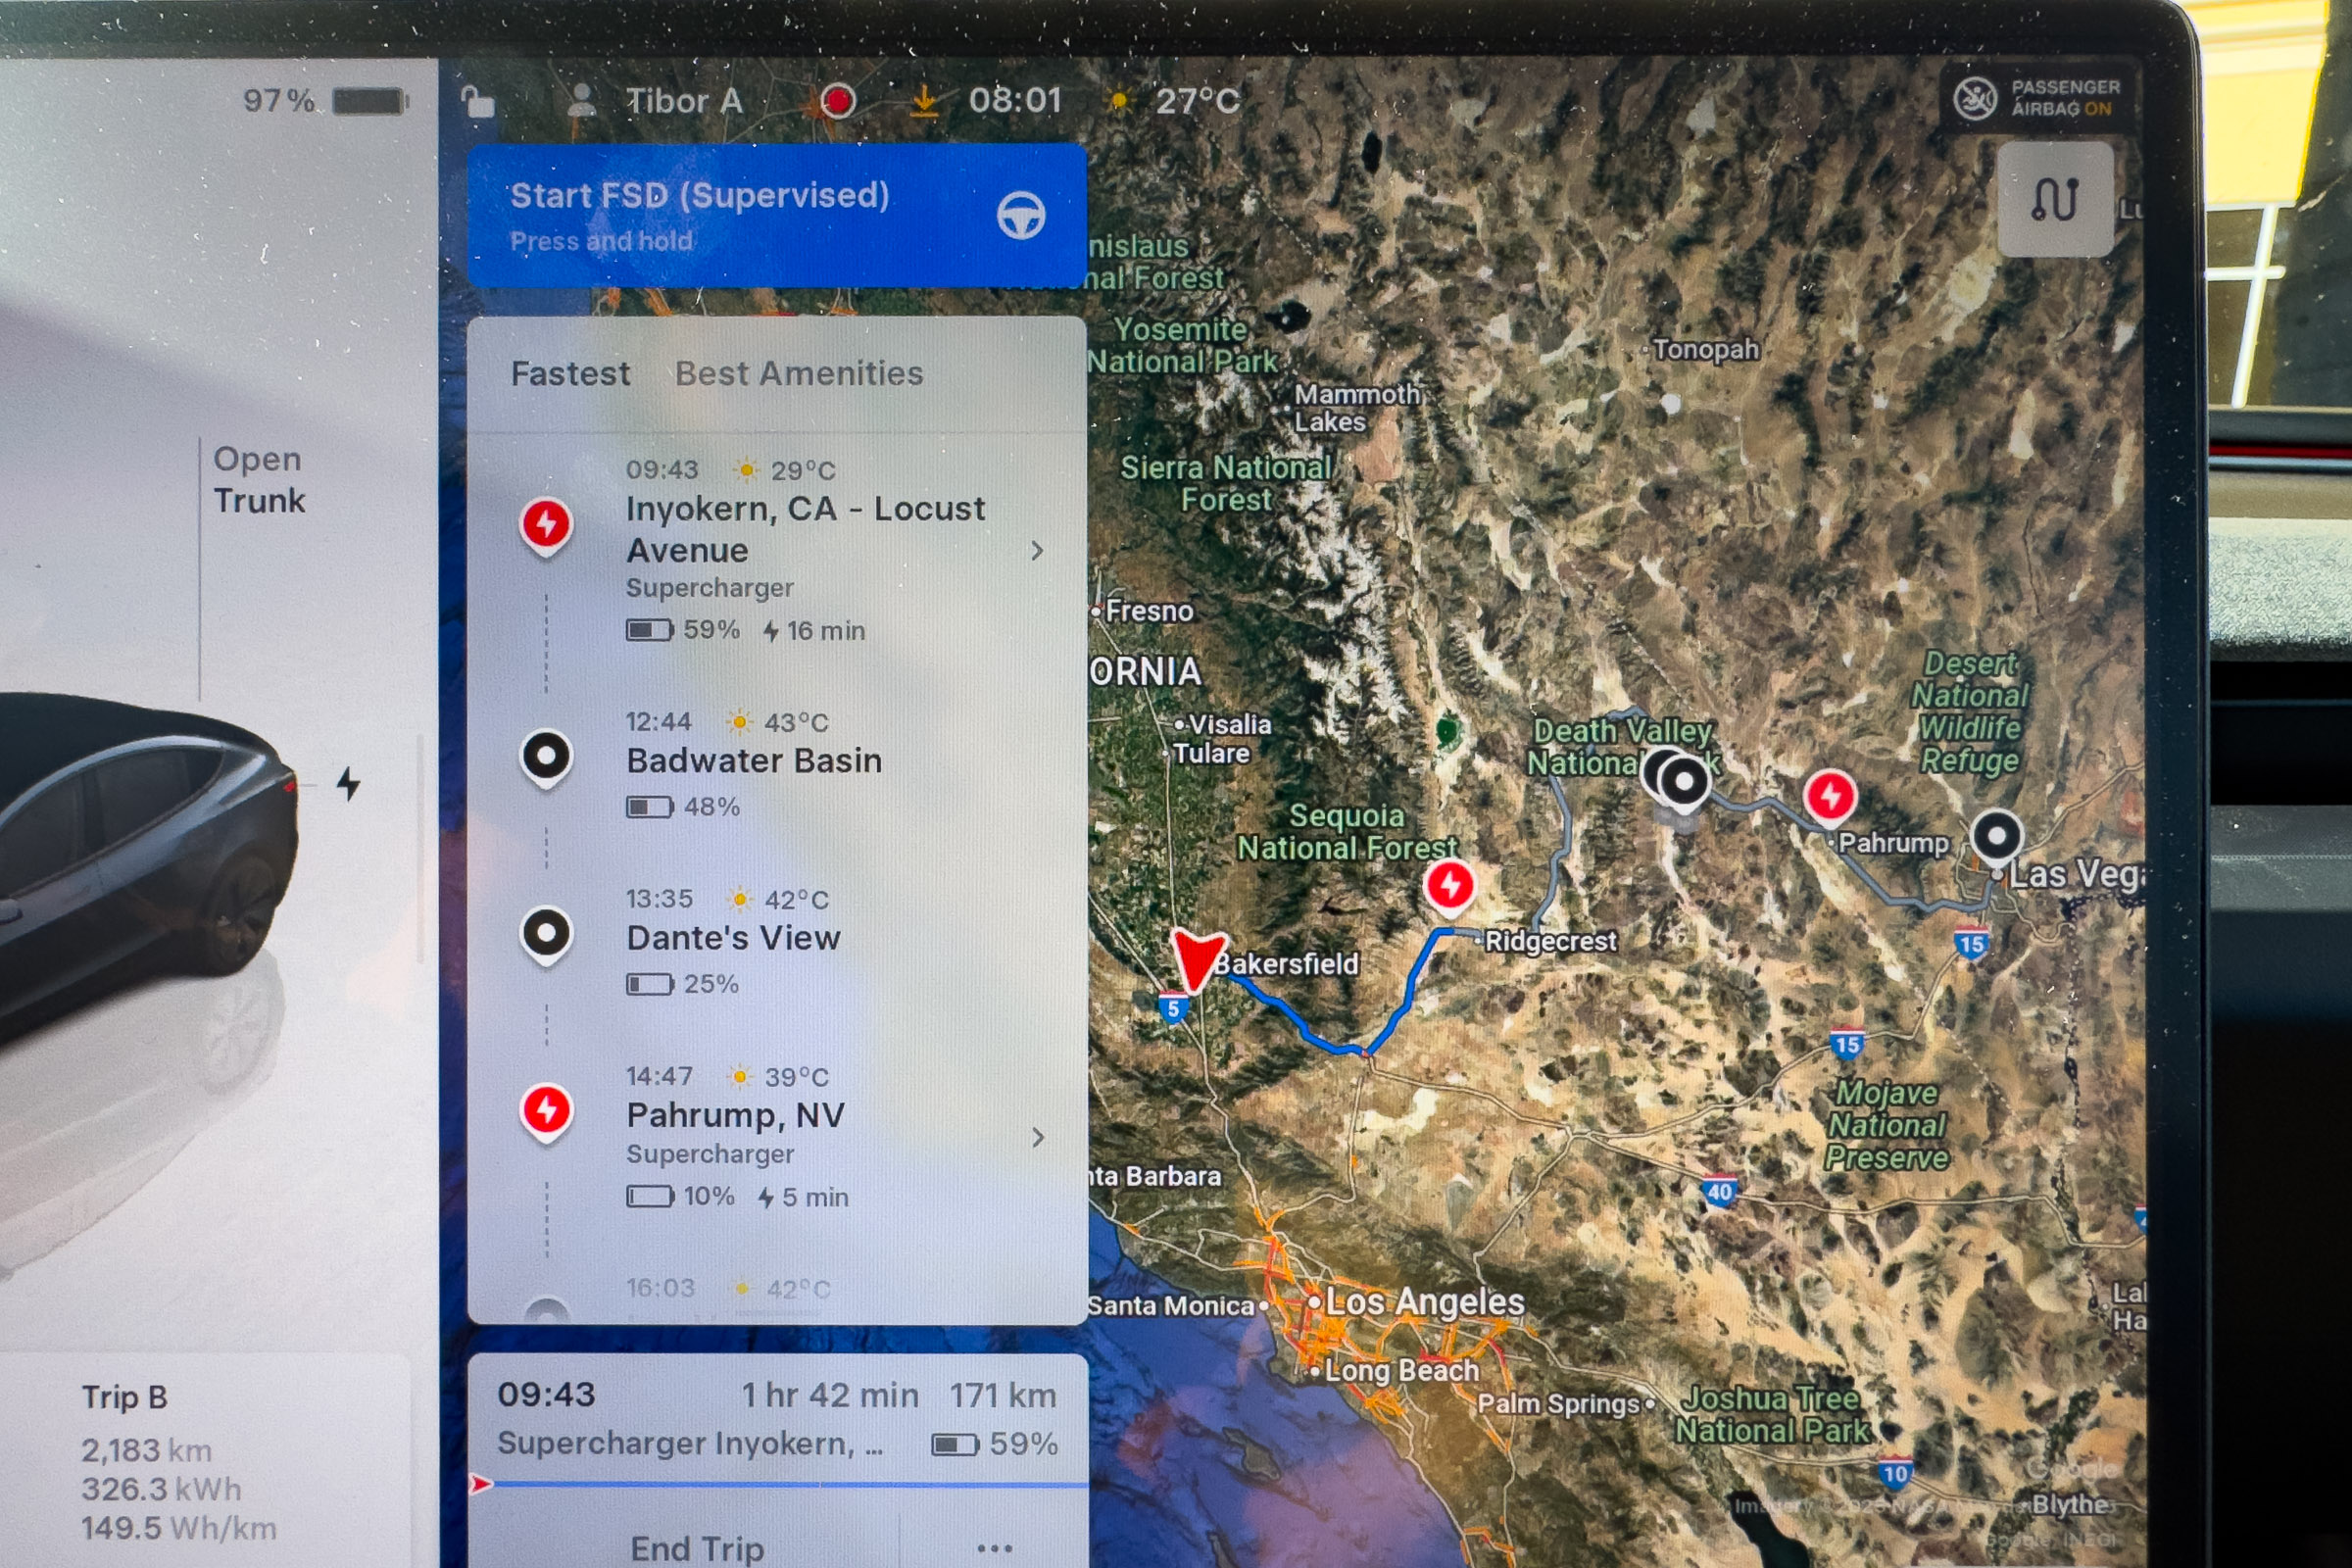Tap the Fresno label on map
Image resolution: width=2352 pixels, height=1568 pixels.
click(x=1149, y=611)
